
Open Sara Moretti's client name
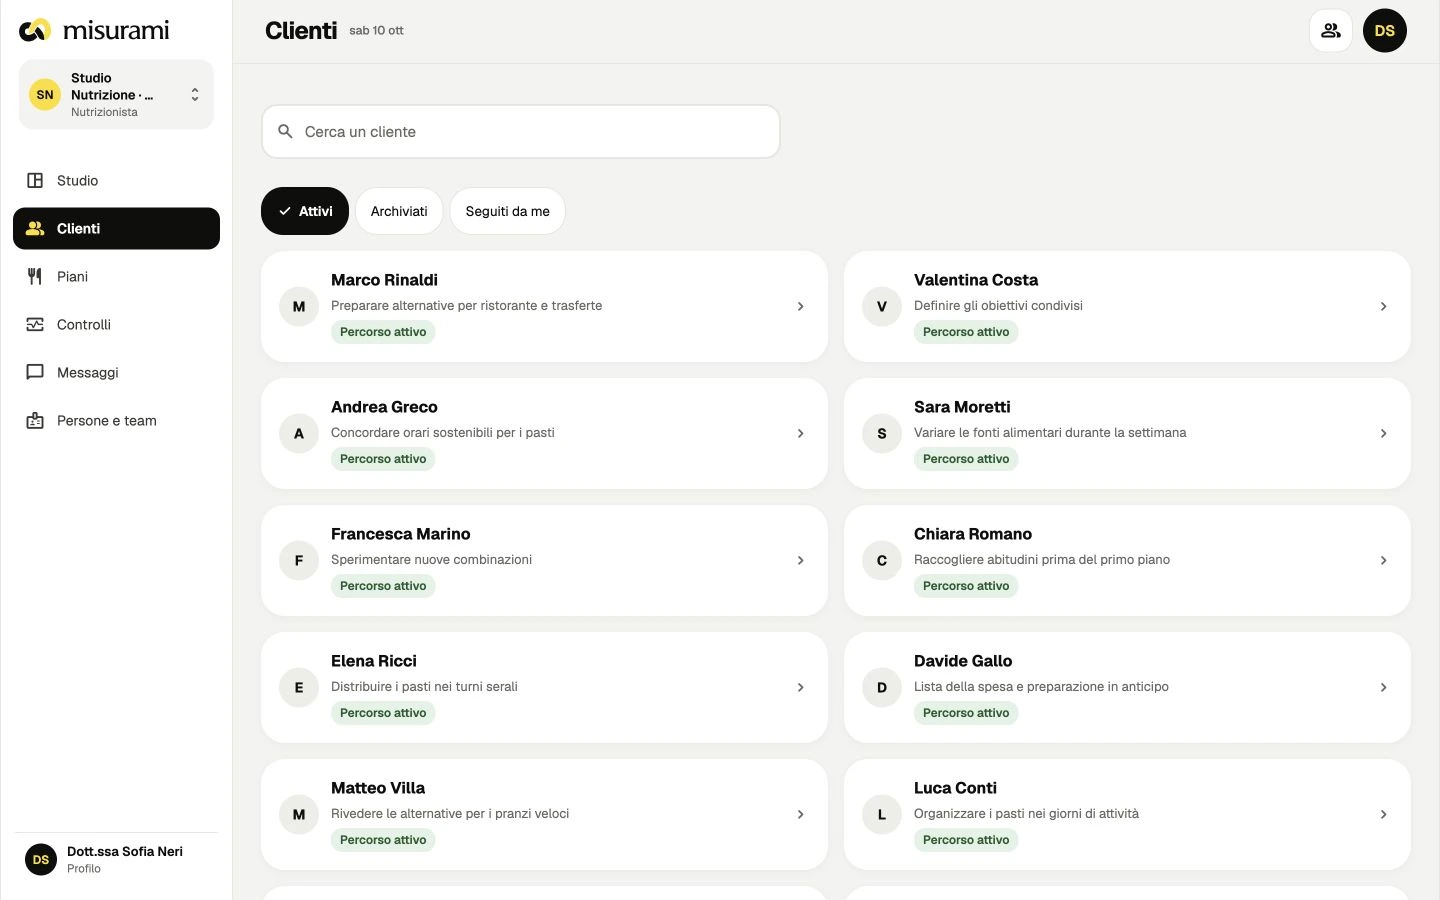[962, 407]
